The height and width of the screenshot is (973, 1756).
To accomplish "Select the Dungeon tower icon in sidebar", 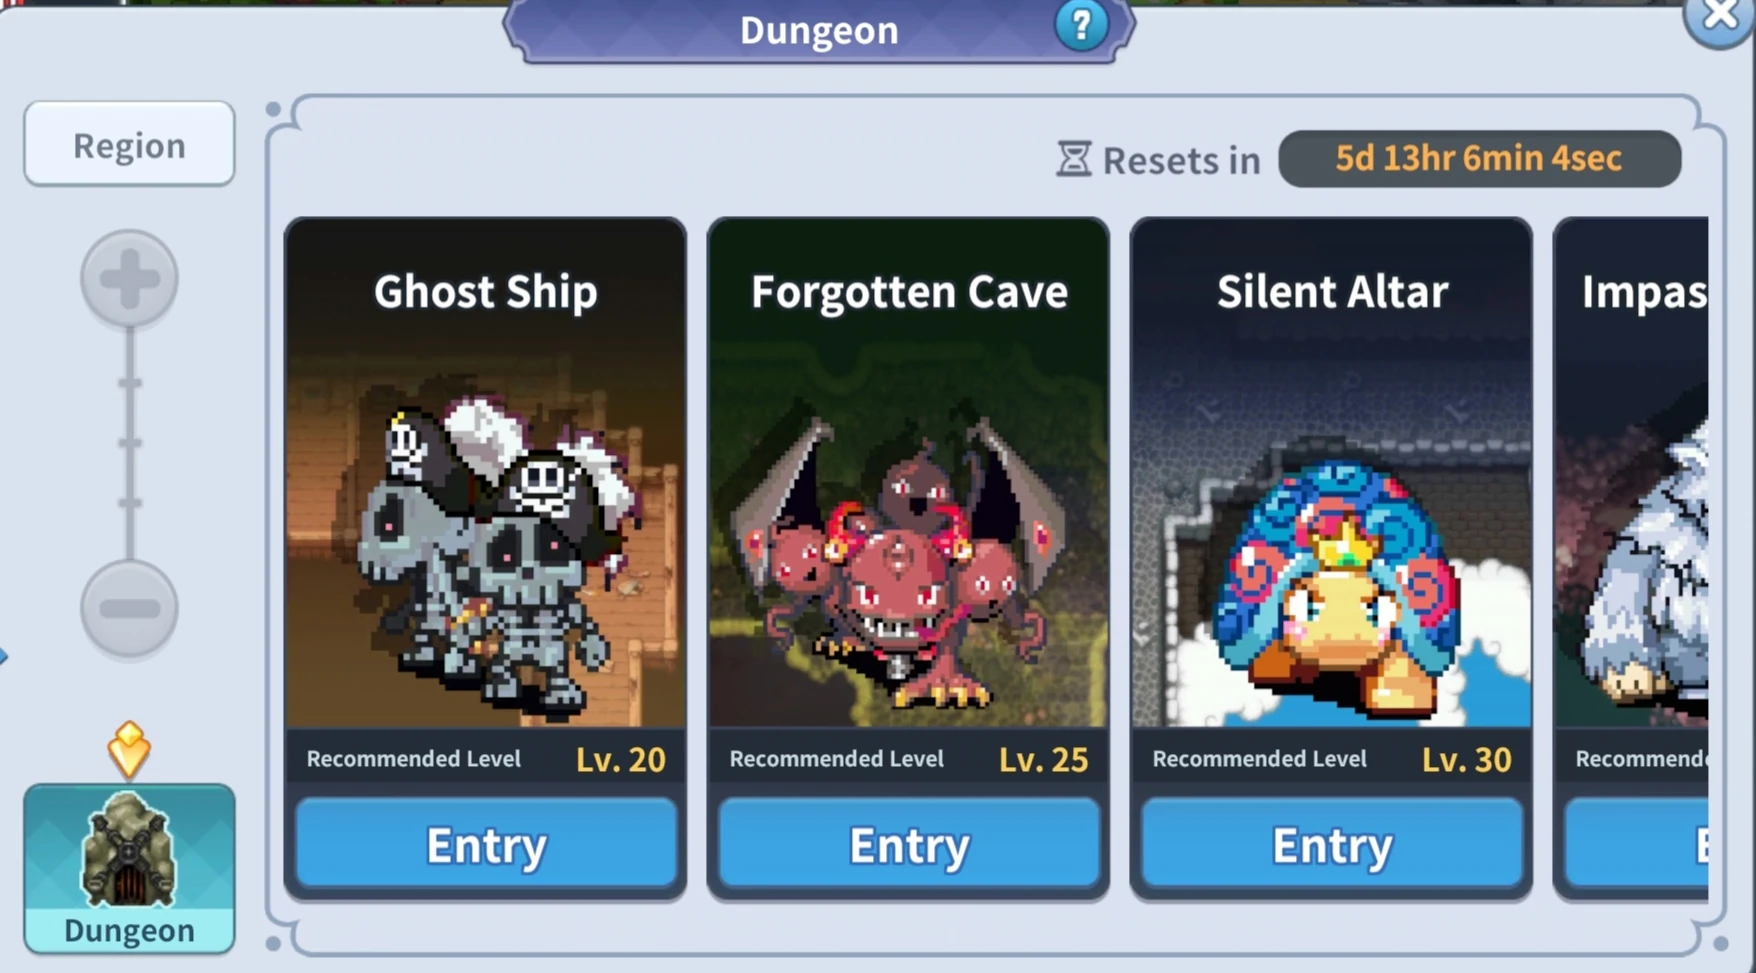I will [129, 850].
